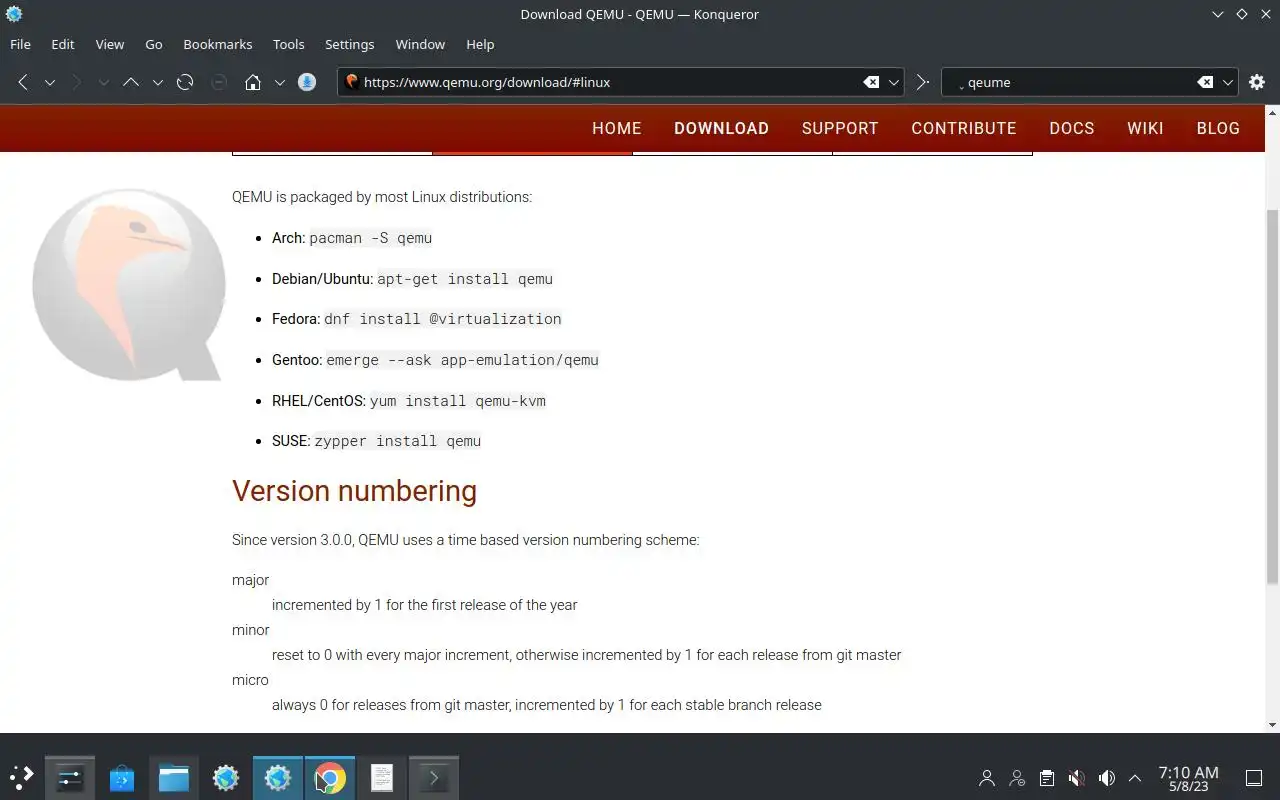Open DOCS from the site navigation

tap(1072, 128)
